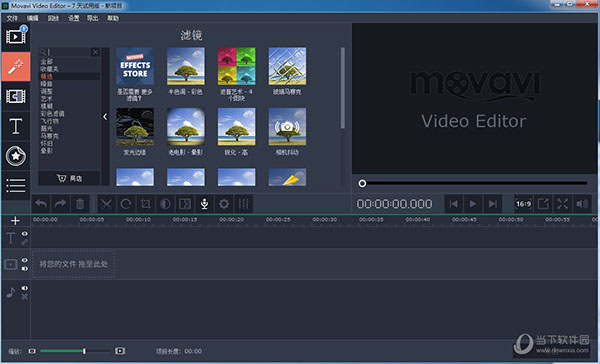Select the 收藏夹 filter category
Image resolution: width=600 pixels, height=364 pixels.
tap(49, 69)
